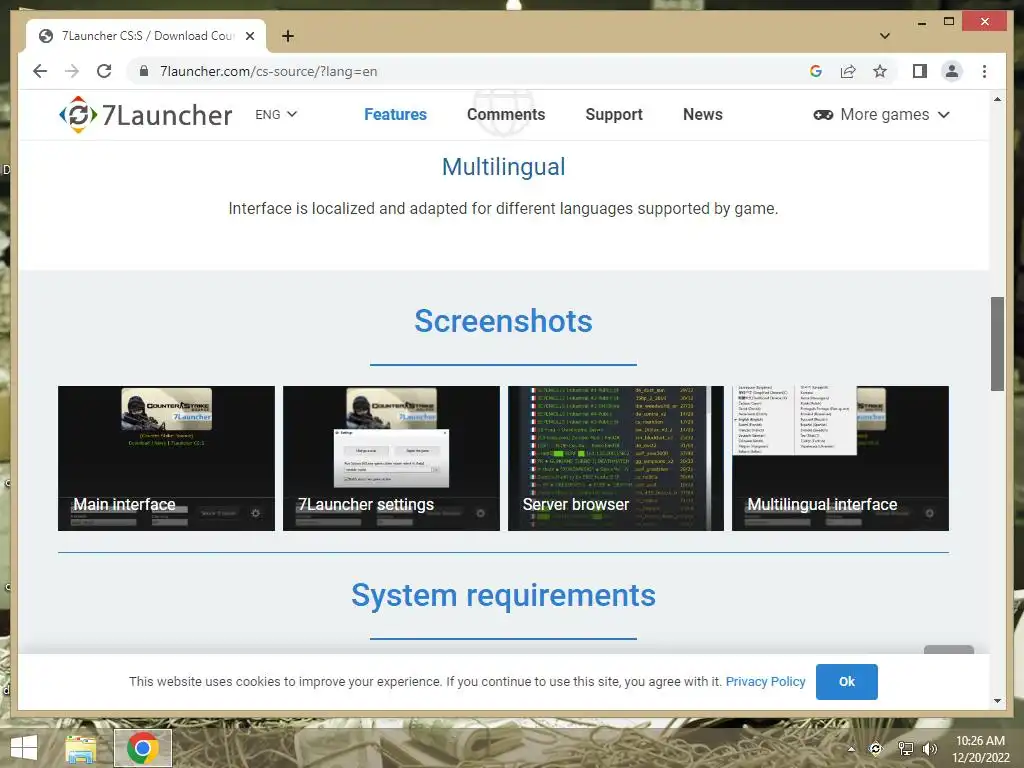Go forward with the browser forward arrow

pyautogui.click(x=72, y=71)
